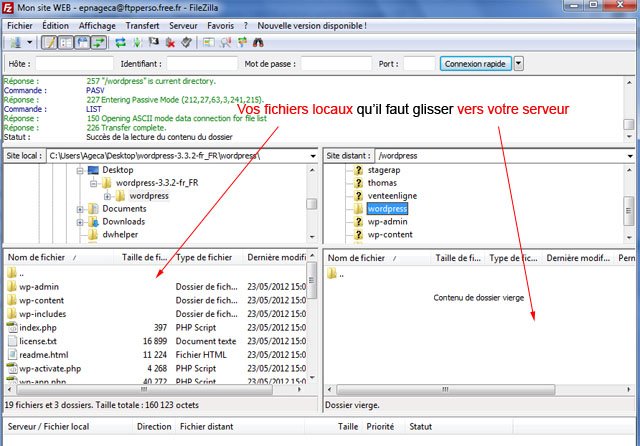
Task: Click the message log vertical scrollbar thumb
Action: click(x=629, y=124)
